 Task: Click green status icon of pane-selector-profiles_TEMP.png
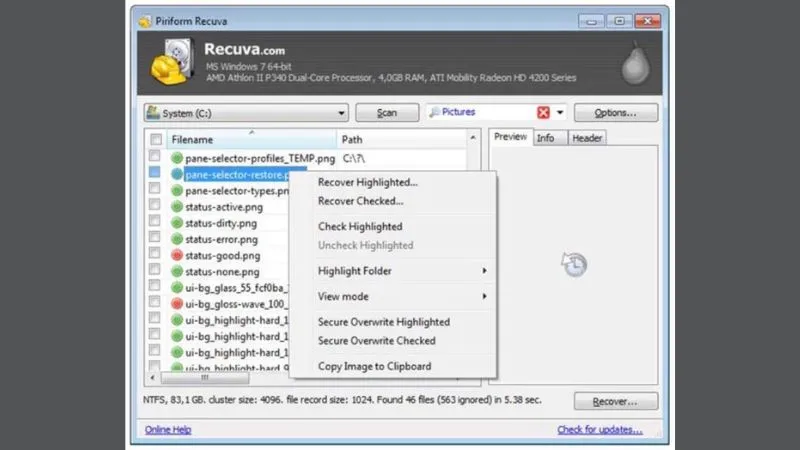(x=177, y=158)
